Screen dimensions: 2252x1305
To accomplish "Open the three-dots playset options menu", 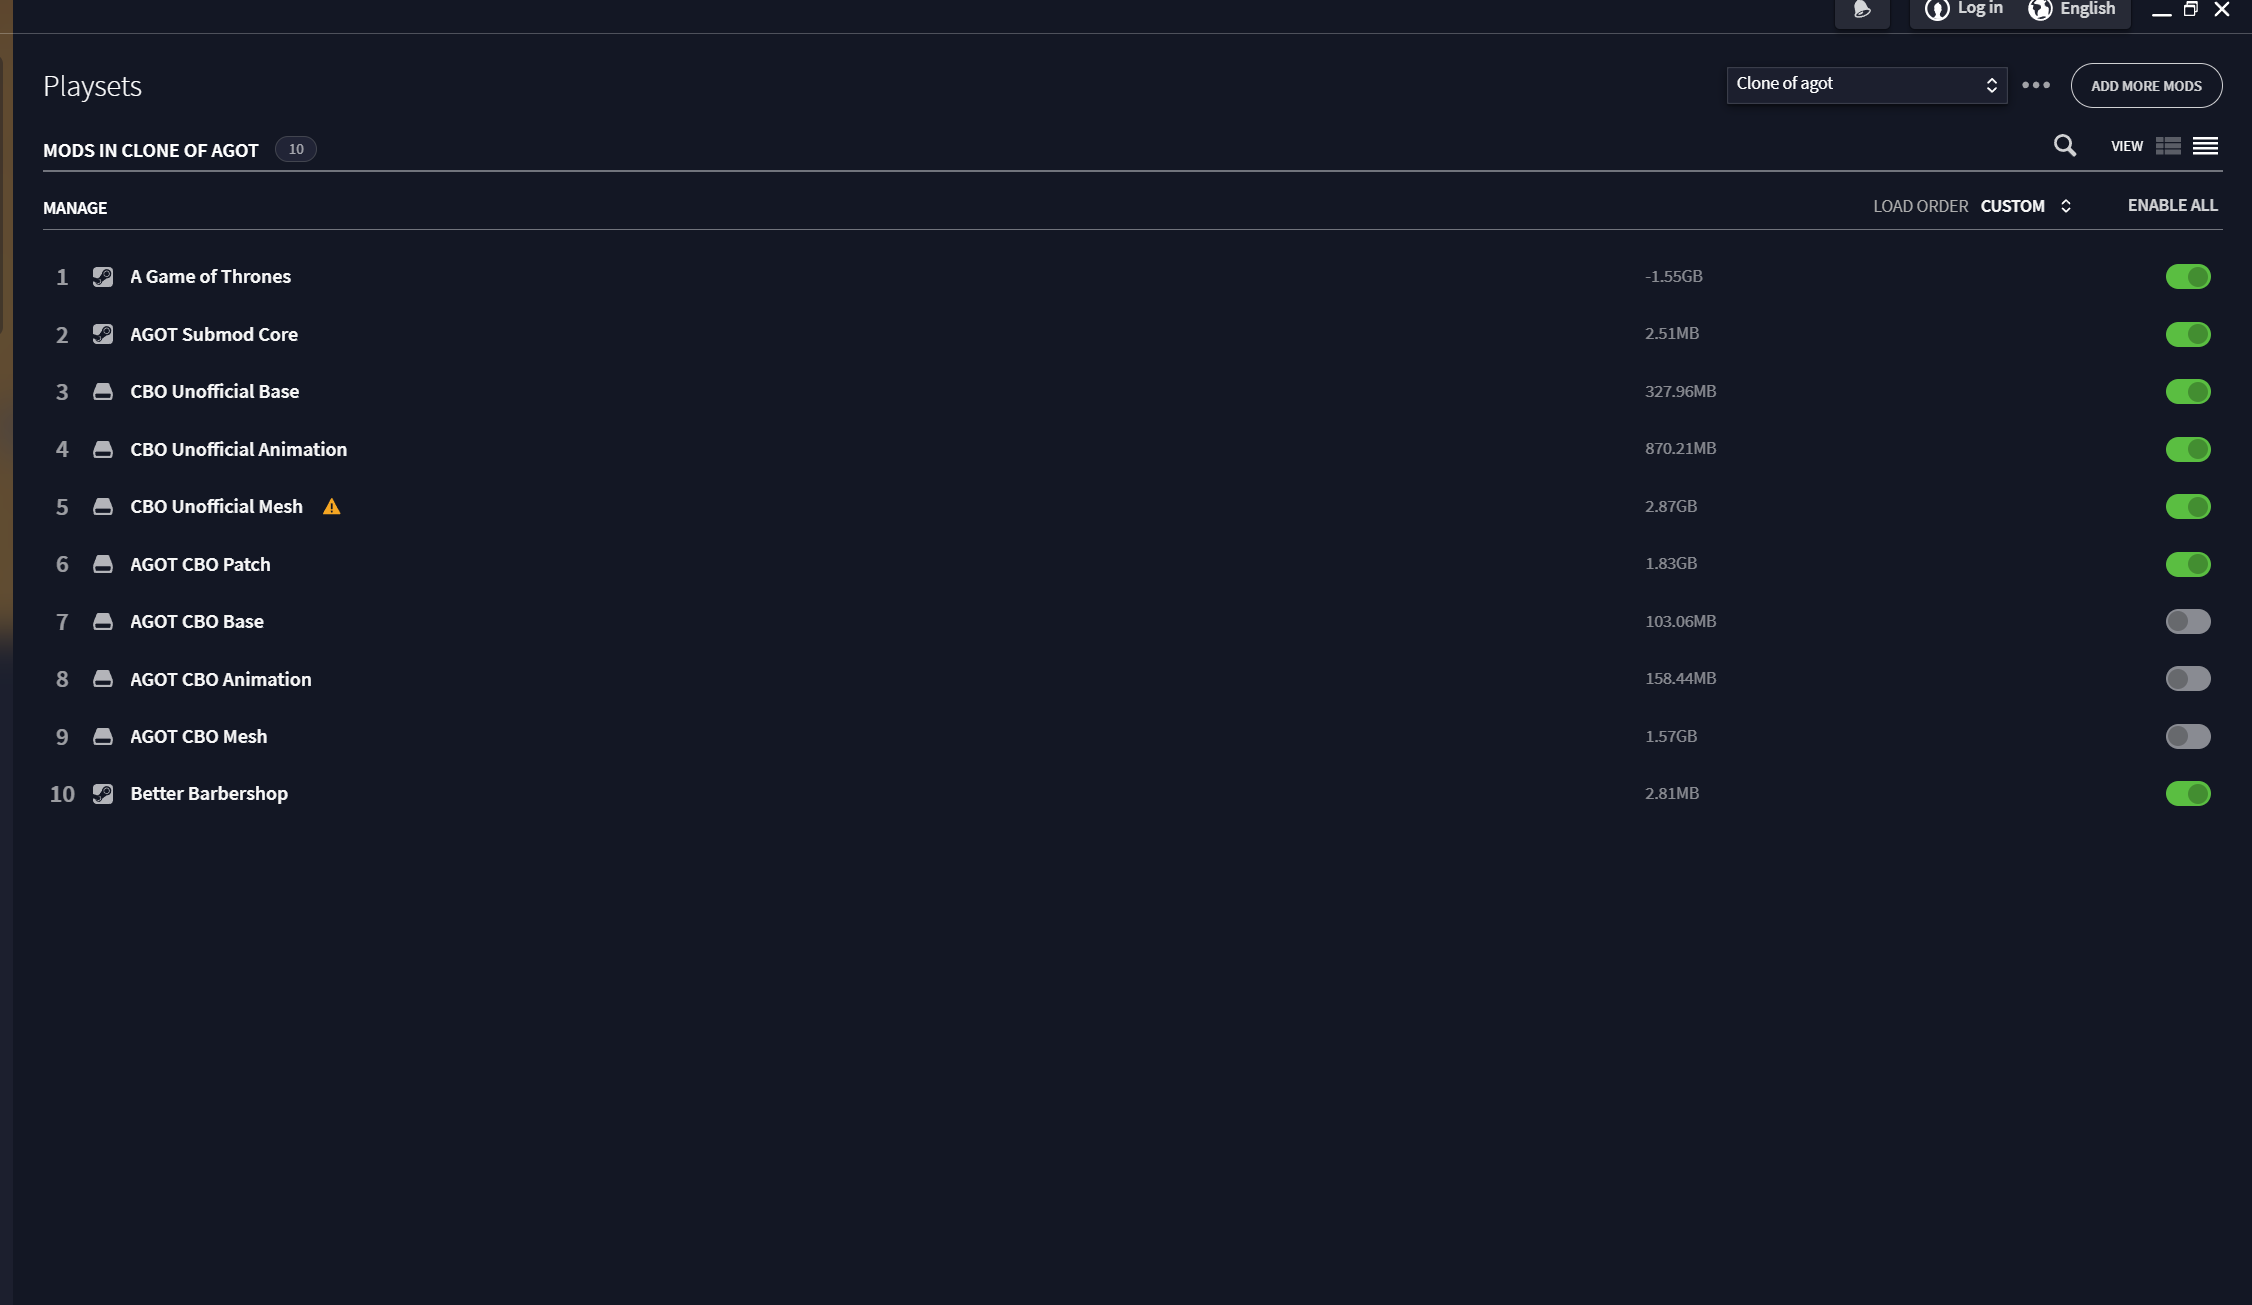I will point(2036,85).
